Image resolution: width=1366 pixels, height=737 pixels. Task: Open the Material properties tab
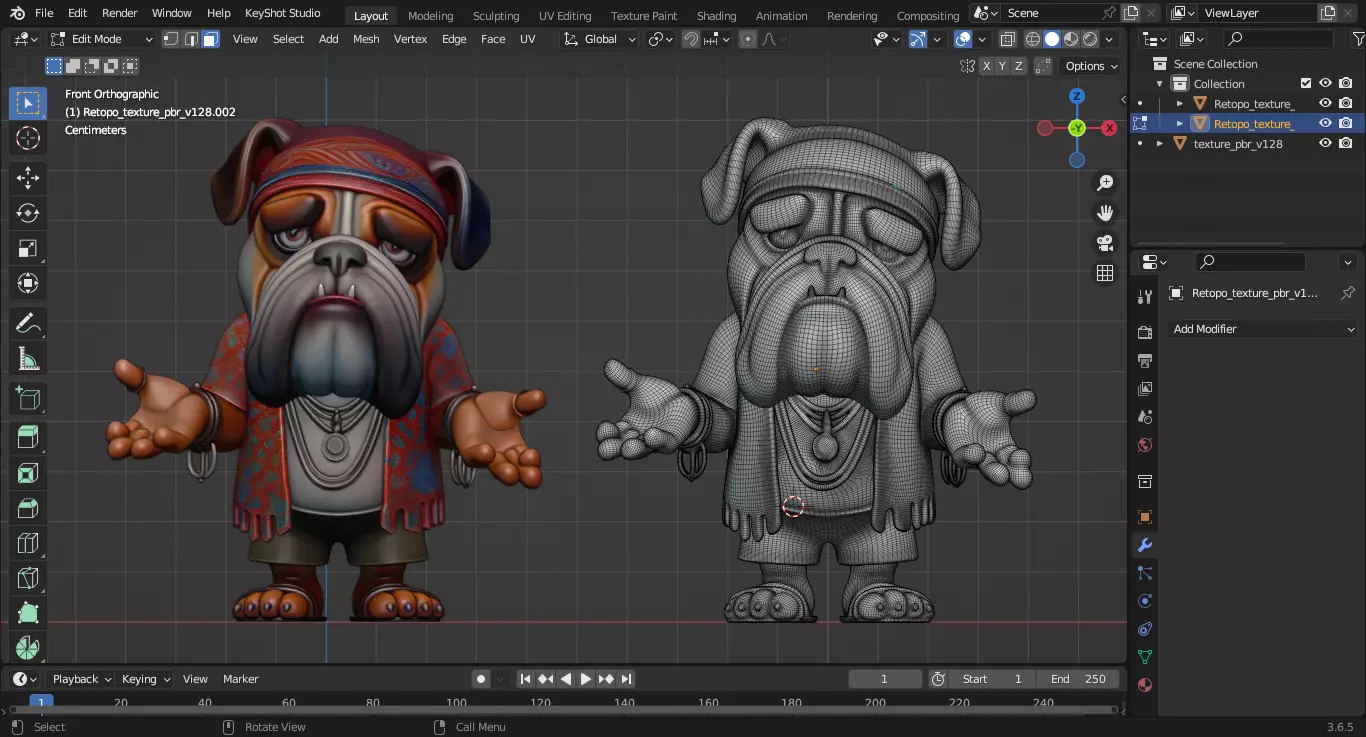coord(1145,685)
